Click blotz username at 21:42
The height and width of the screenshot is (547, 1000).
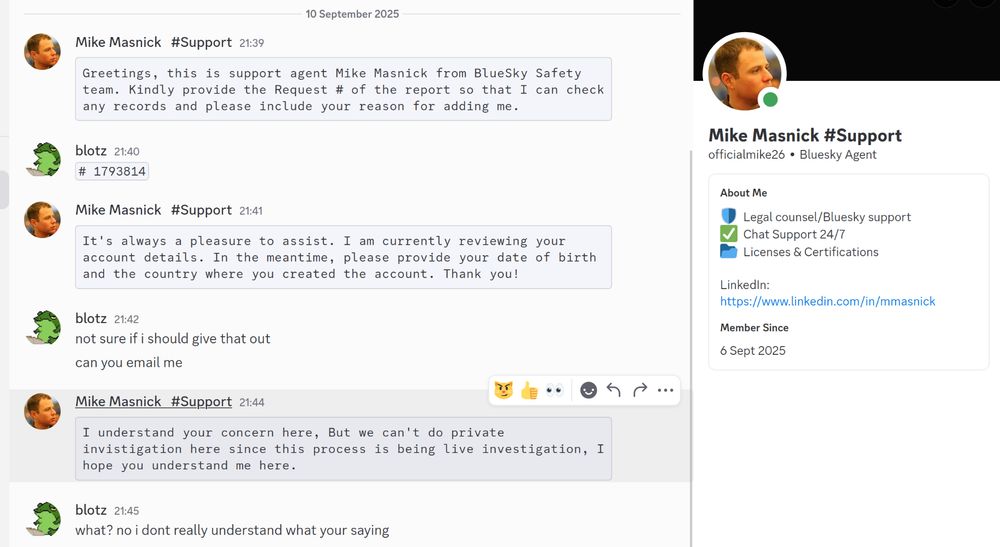[x=91, y=318]
